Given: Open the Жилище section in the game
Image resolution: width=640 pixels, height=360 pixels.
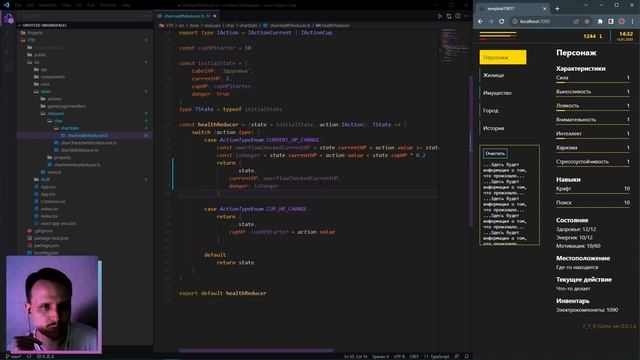Looking at the screenshot, I should pyautogui.click(x=493, y=75).
